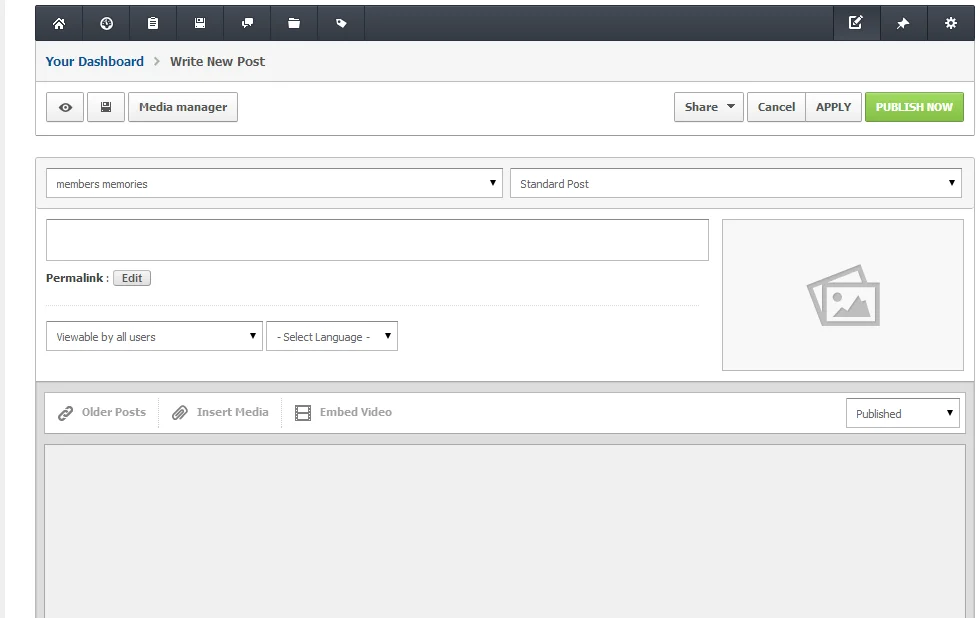Image resolution: width=980 pixels, height=618 pixels.
Task: Open the Share dropdown button
Action: pos(708,107)
